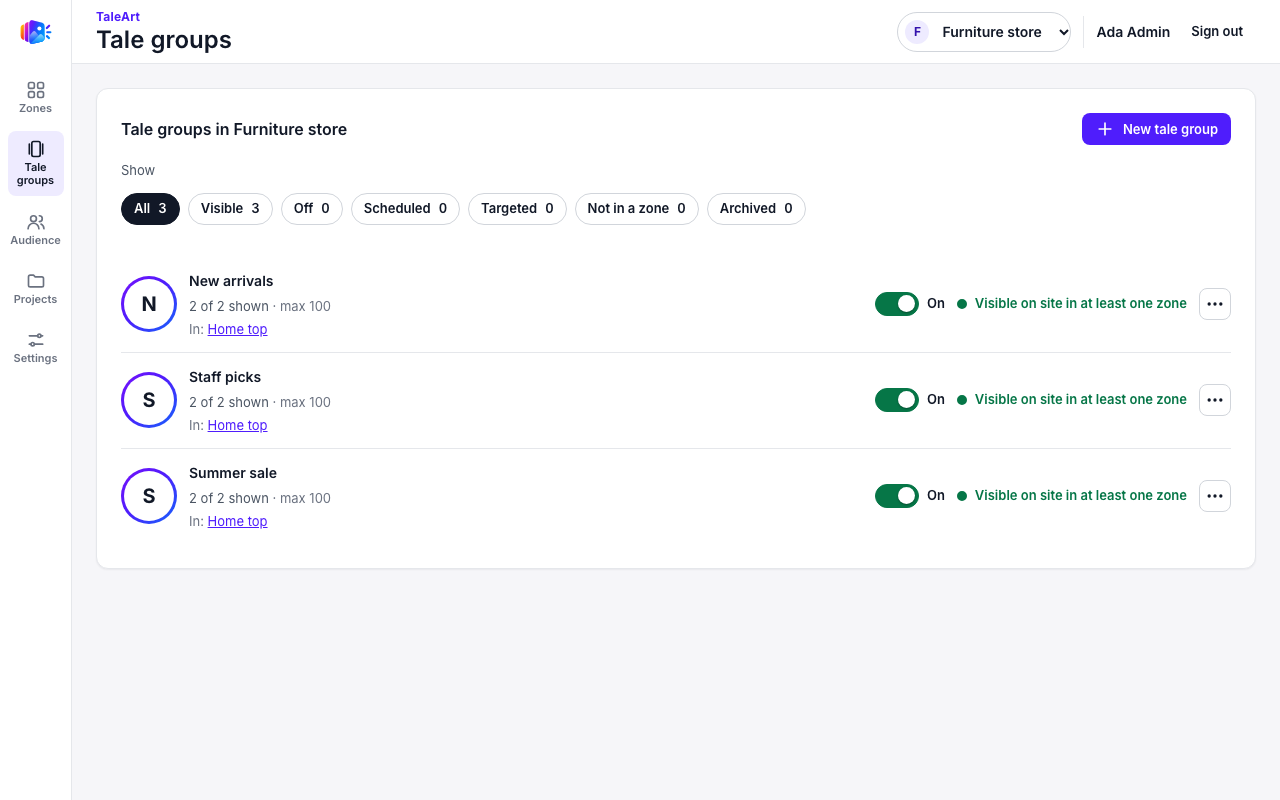The width and height of the screenshot is (1280, 800).
Task: Show All tale groups filter
Action: coord(150,209)
